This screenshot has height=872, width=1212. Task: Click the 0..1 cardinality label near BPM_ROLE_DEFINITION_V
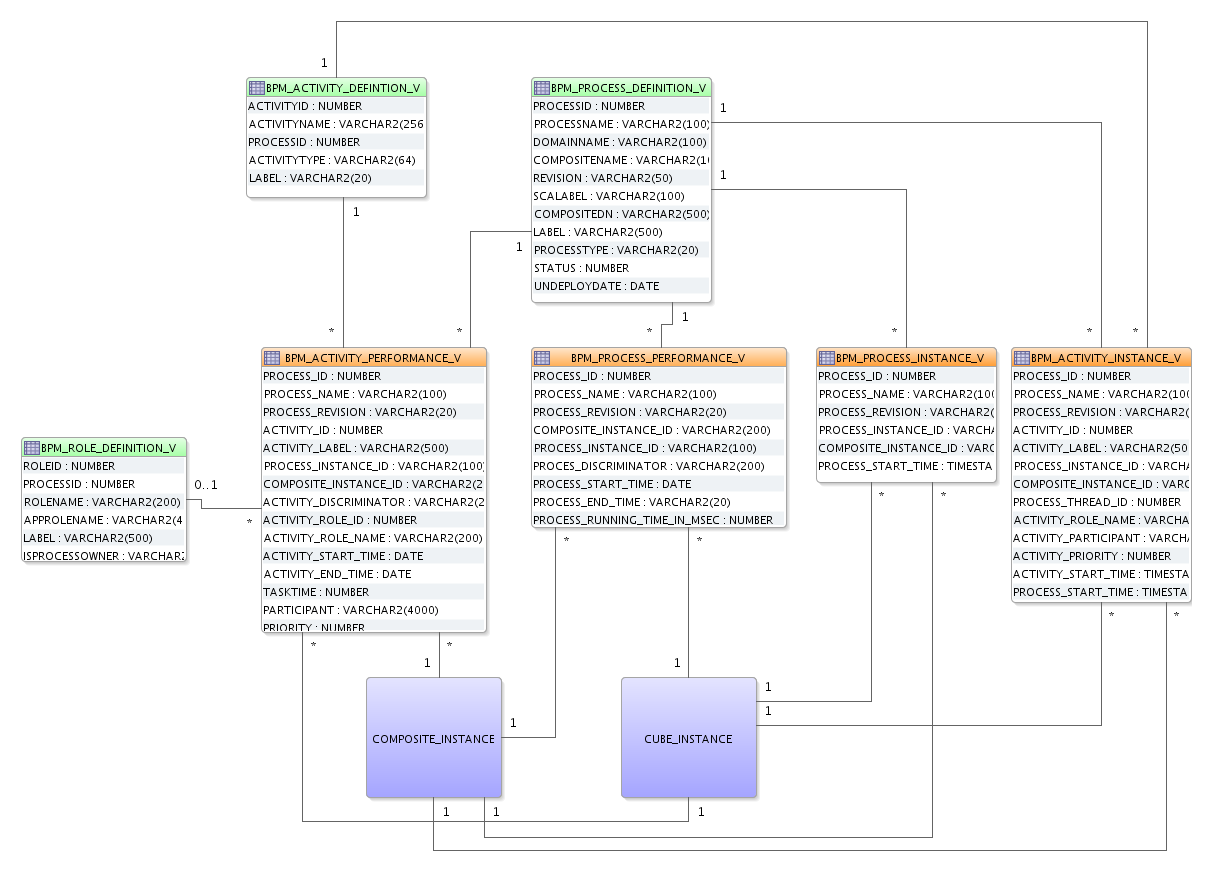coord(206,484)
